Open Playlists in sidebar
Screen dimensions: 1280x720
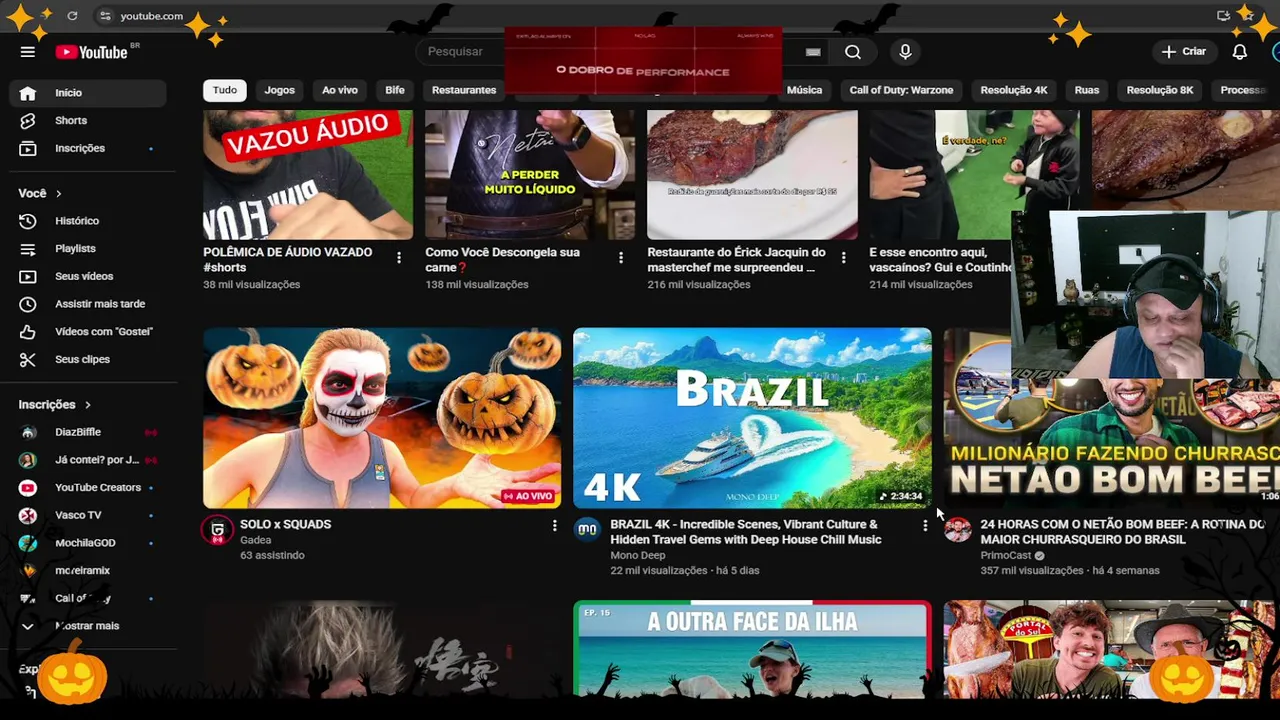88,249
